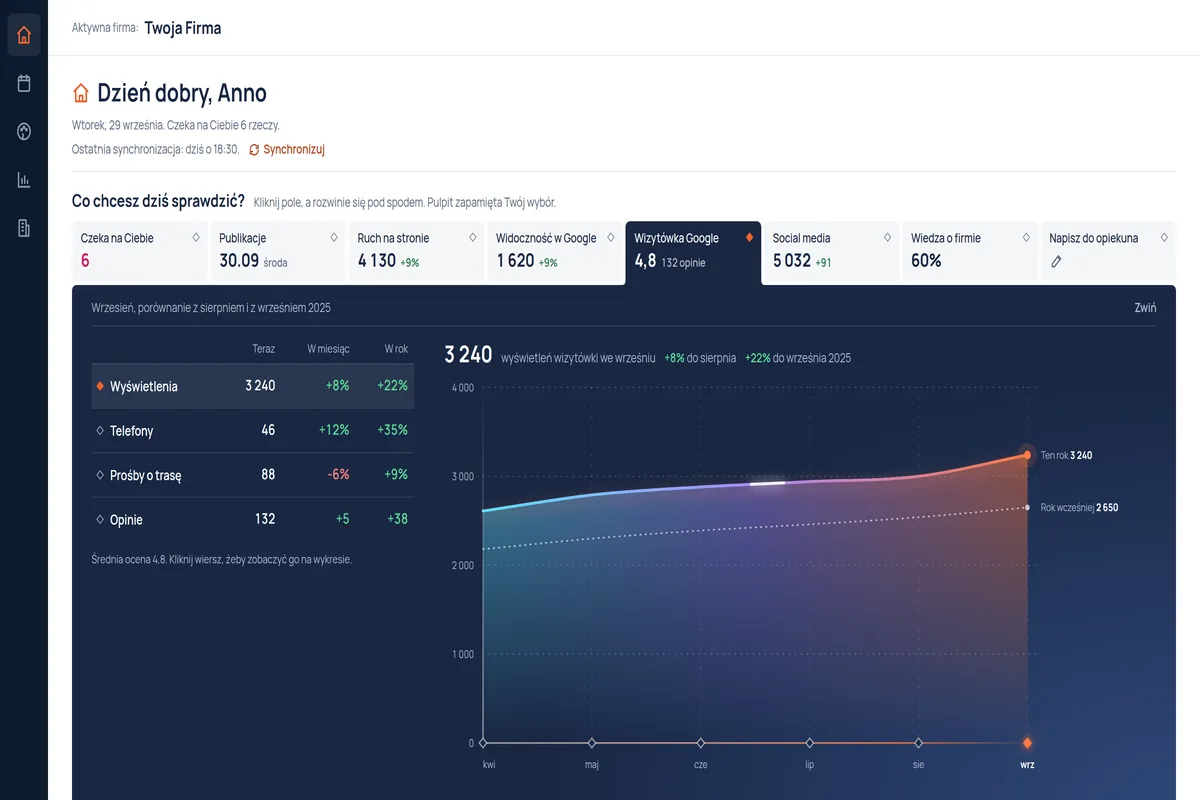This screenshot has height=800, width=1200.
Task: Click the pencil icon under Napisz do opiekuna
Action: point(1056,261)
